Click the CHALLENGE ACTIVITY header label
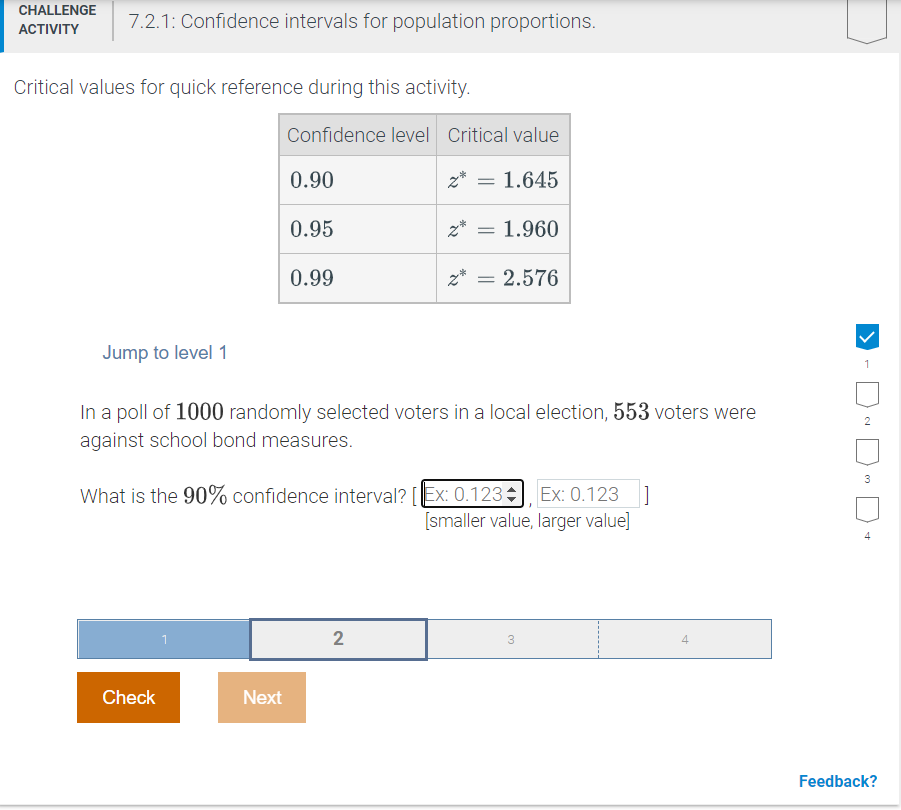Viewport: 901px width, 810px height. (57, 21)
